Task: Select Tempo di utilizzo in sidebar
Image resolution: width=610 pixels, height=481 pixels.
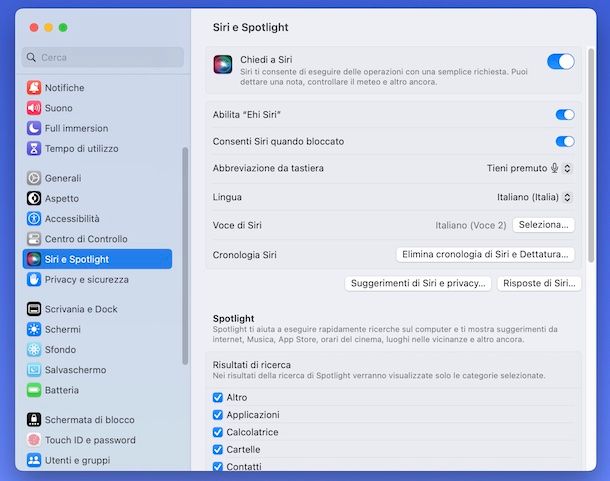Action: click(x=97, y=148)
